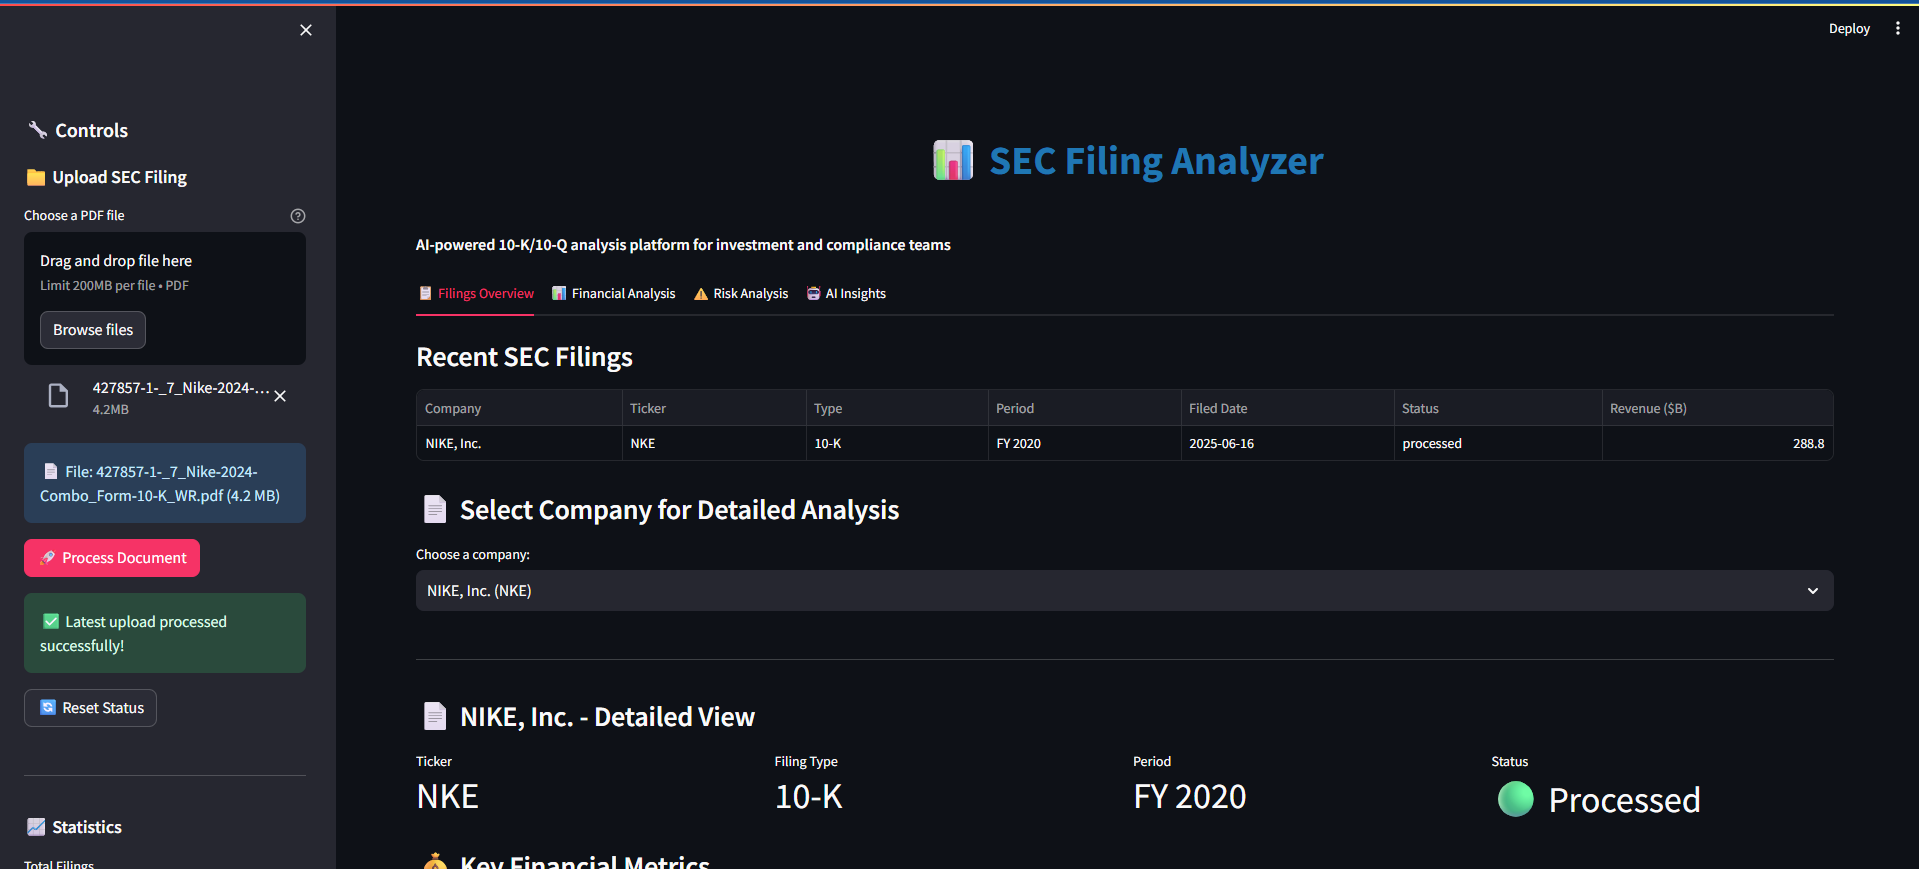The image size is (1919, 869).
Task: Close the sidebar with the X icon
Action: pos(306,30)
